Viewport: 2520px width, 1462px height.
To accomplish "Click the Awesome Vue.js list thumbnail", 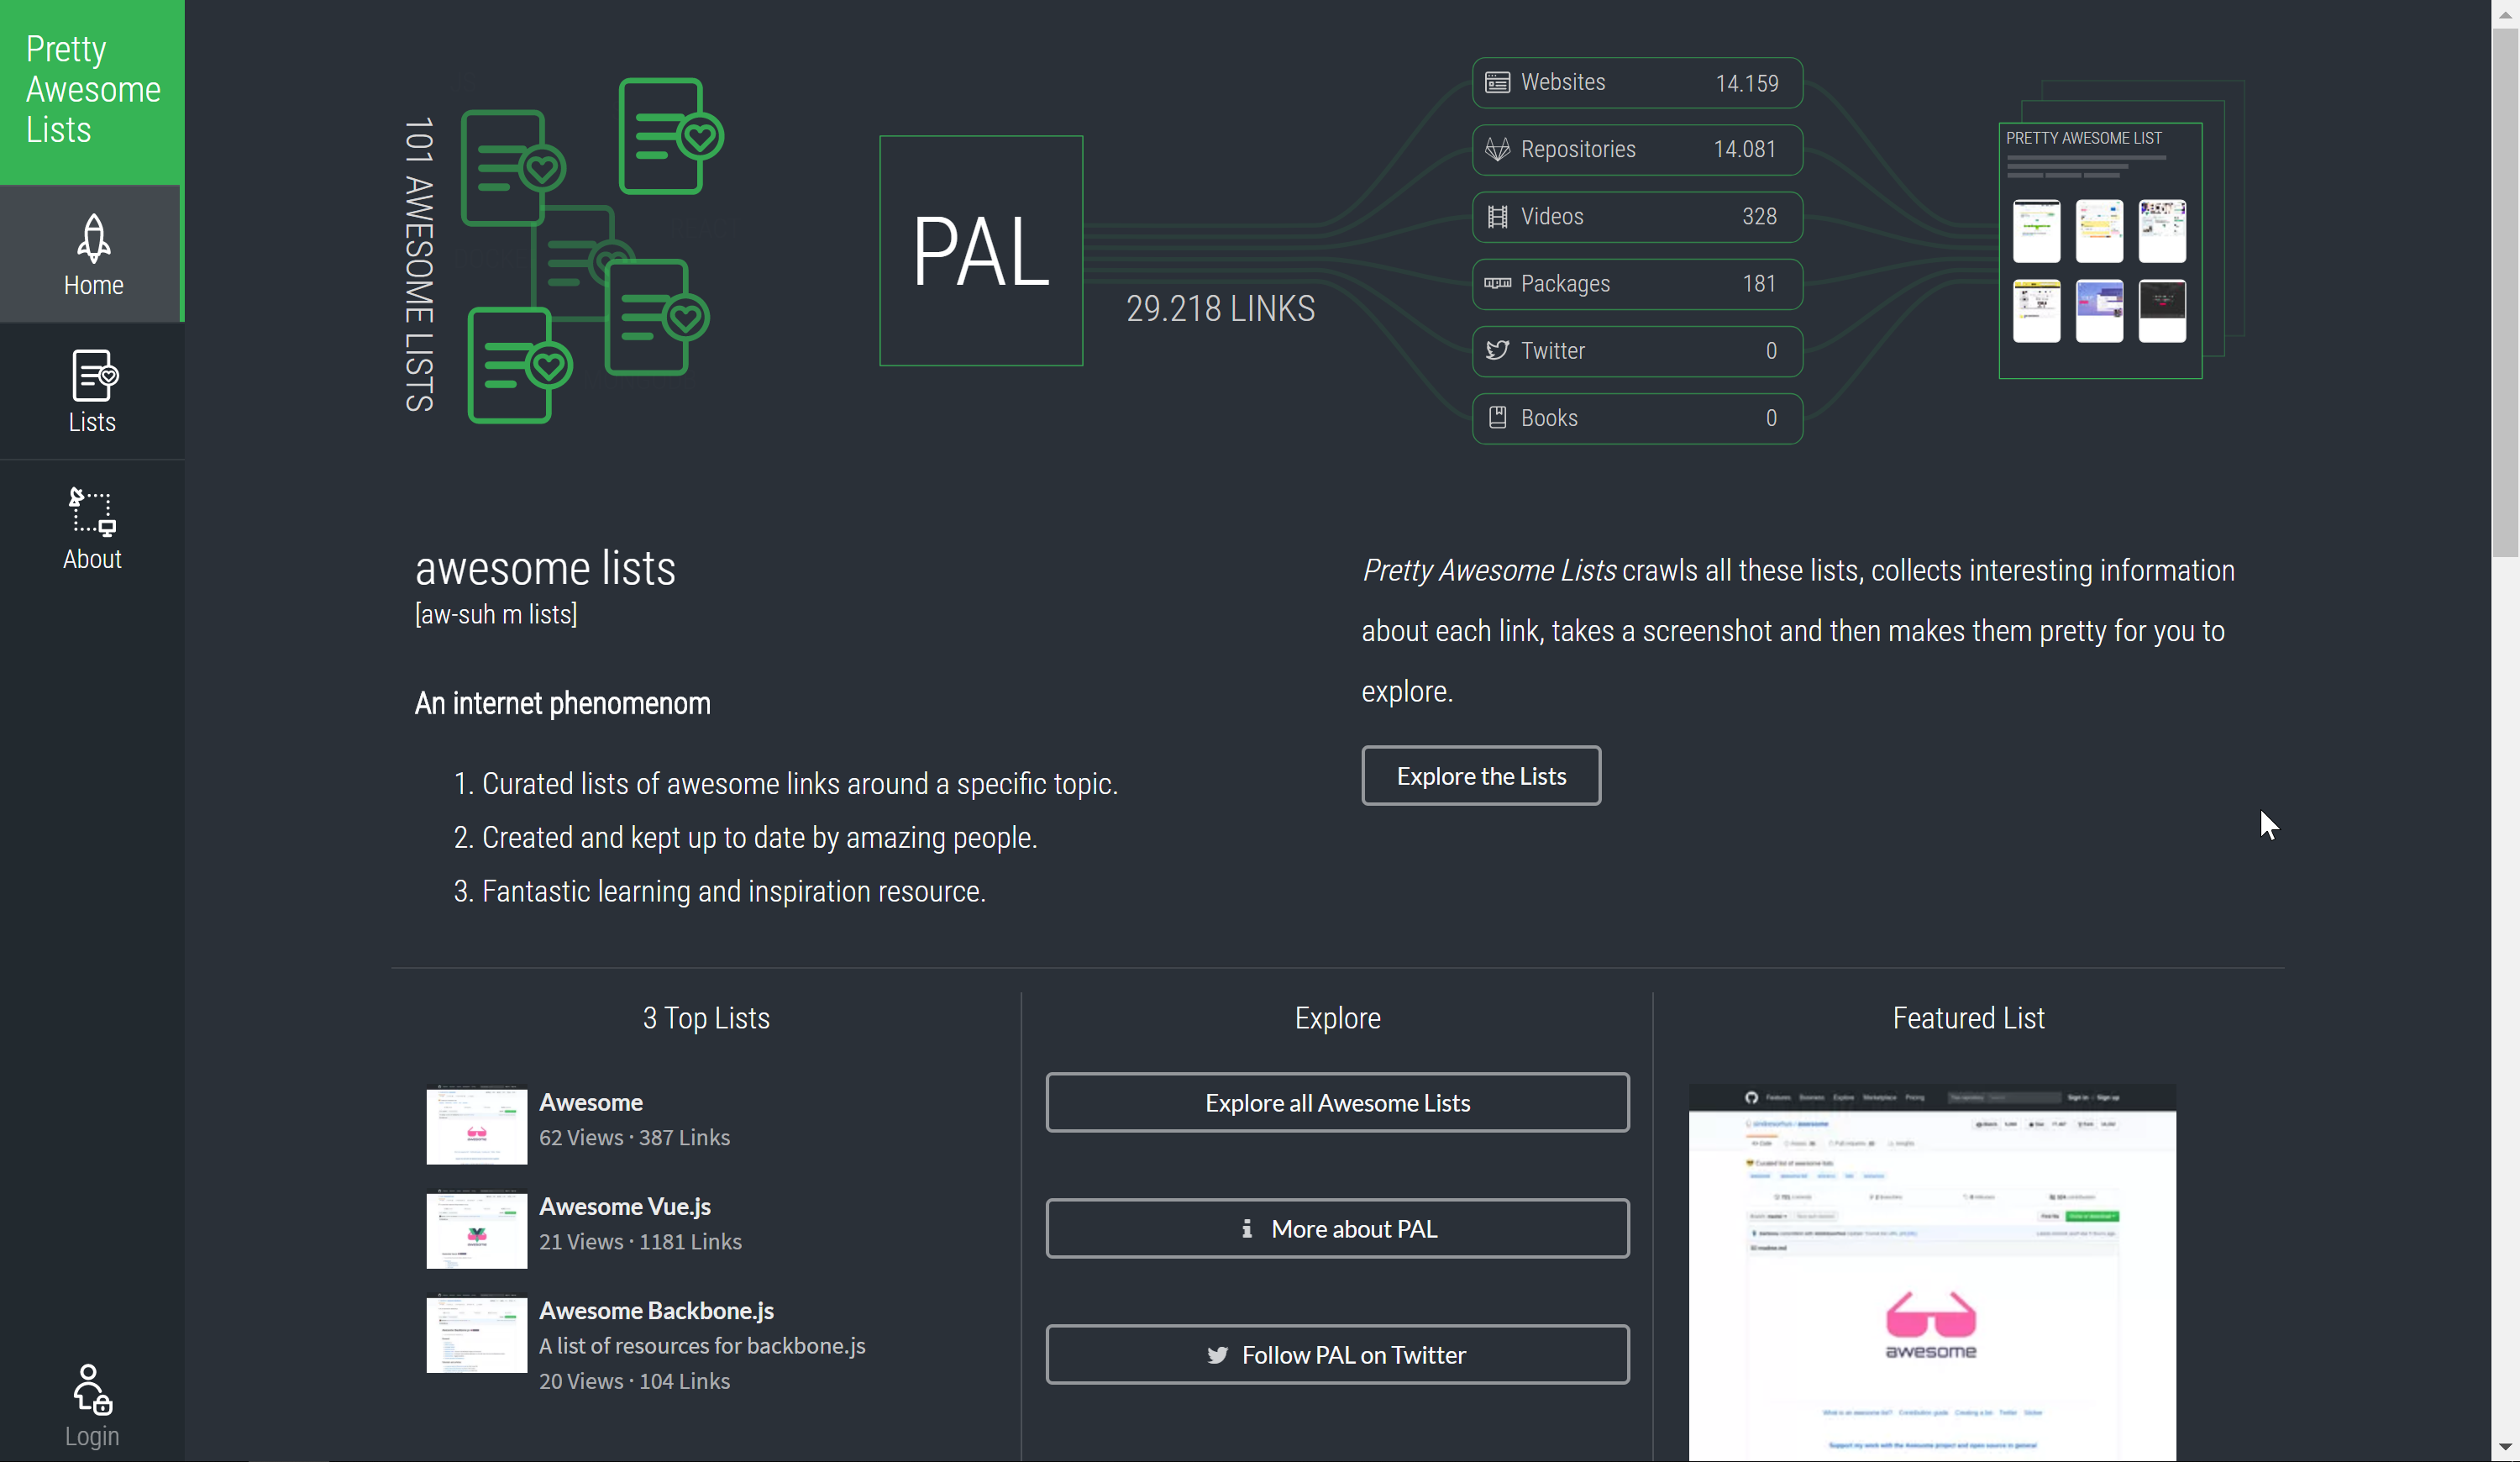I will click(x=476, y=1229).
